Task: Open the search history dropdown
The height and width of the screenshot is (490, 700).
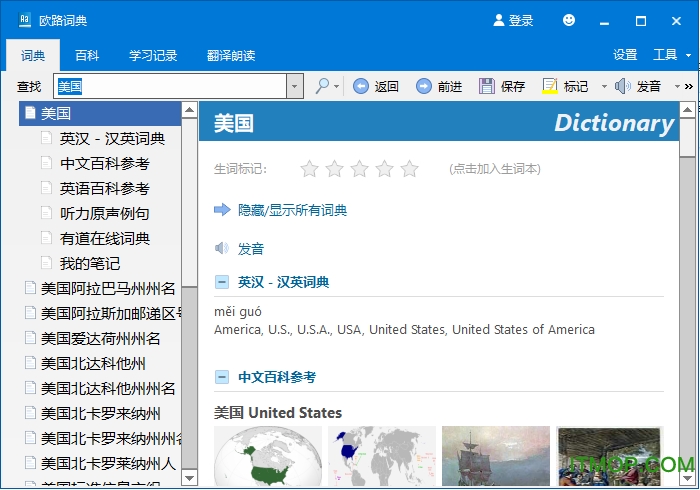Action: 294,86
